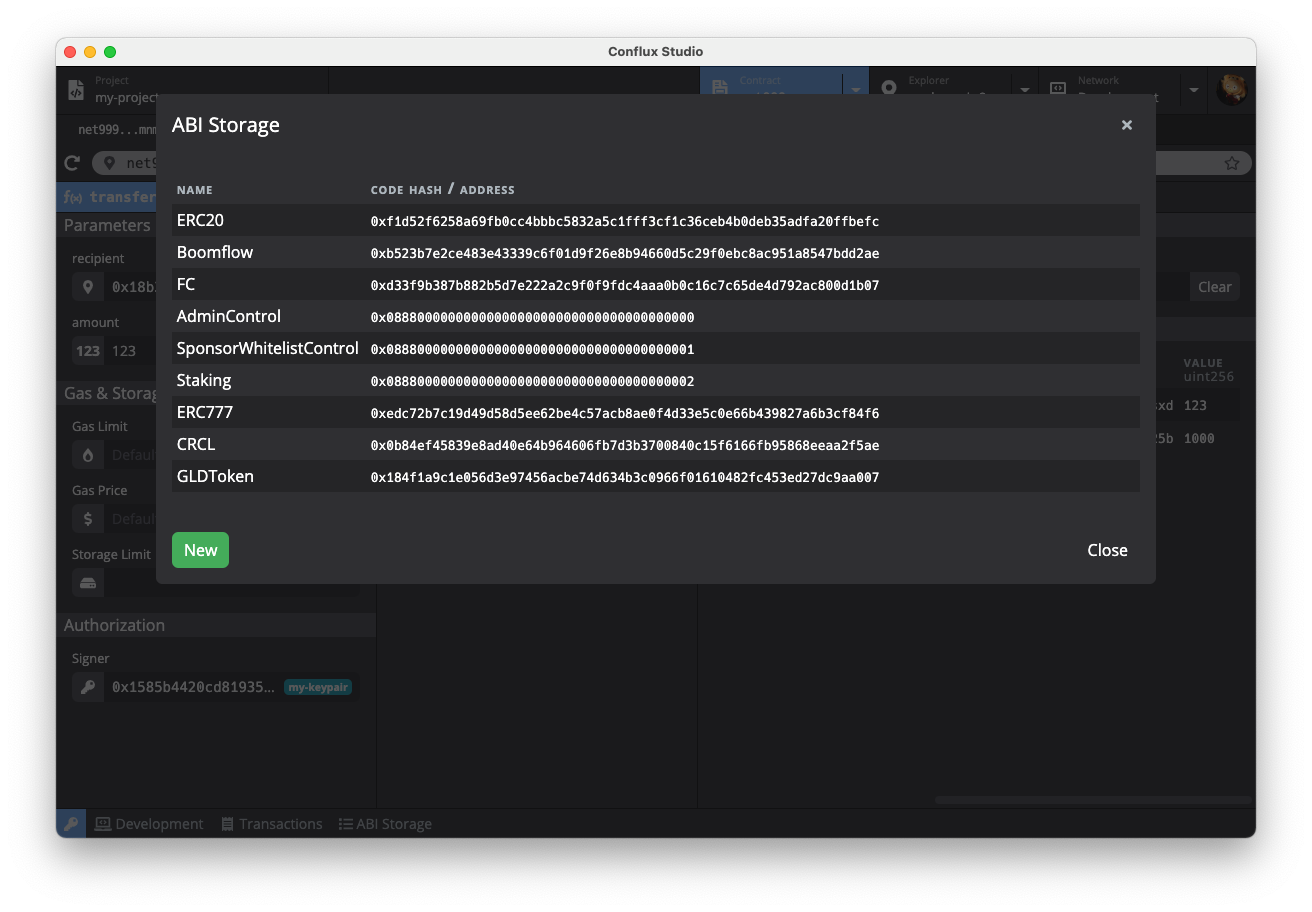Image resolution: width=1312 pixels, height=912 pixels.
Task: Click Boomflow code hash 0xb523b7e2...
Action: click(x=625, y=254)
